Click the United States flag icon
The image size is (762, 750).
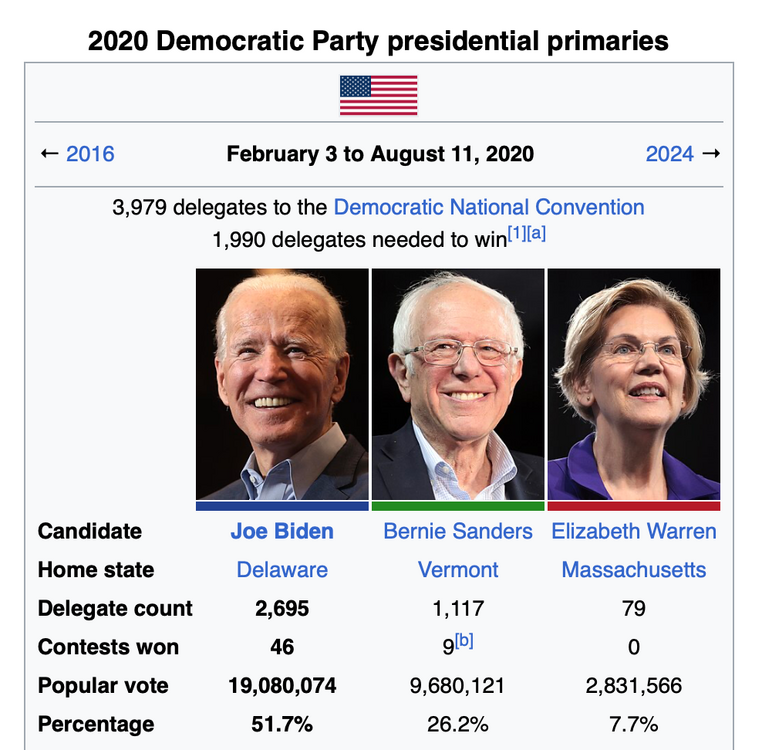(378, 95)
